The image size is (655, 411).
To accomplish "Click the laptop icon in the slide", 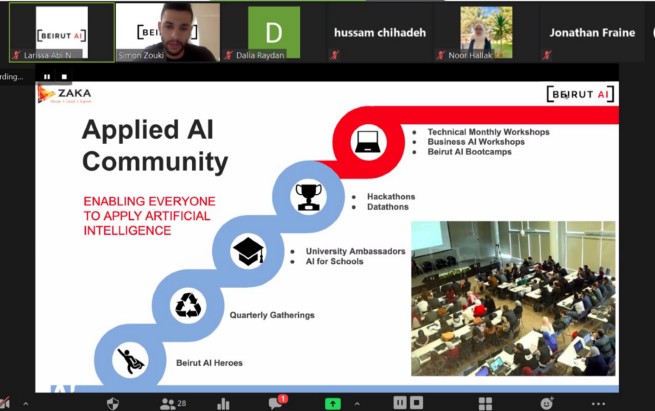I will point(368,142).
